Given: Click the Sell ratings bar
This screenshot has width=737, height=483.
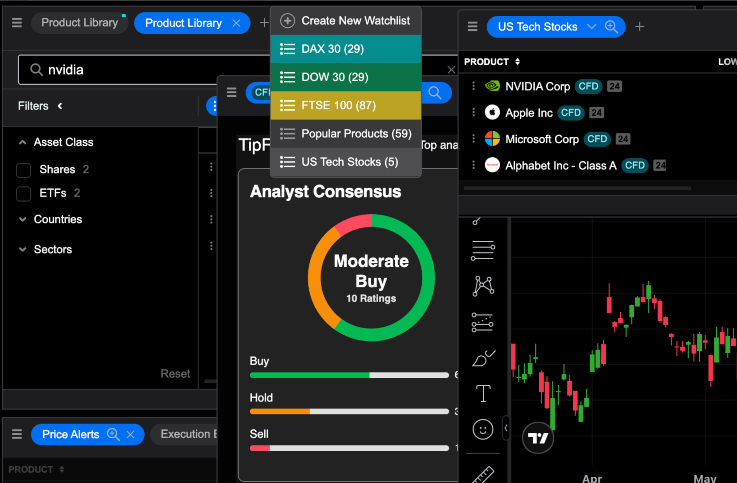Looking at the screenshot, I should 349,448.
